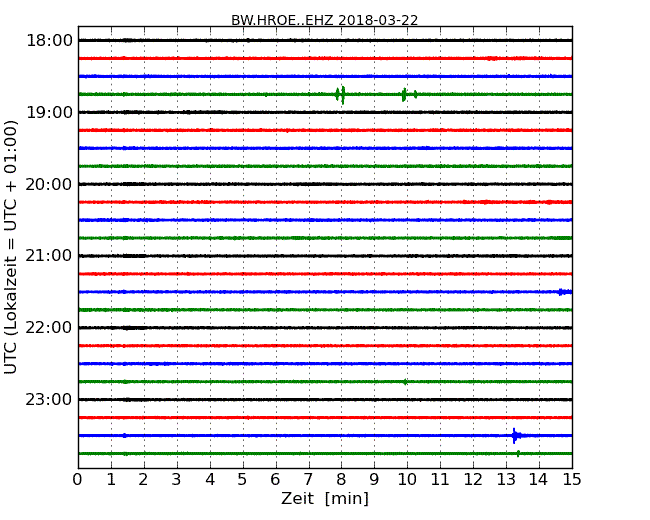Click the x-axis tick label 15
The image size is (650, 520).
572,480
